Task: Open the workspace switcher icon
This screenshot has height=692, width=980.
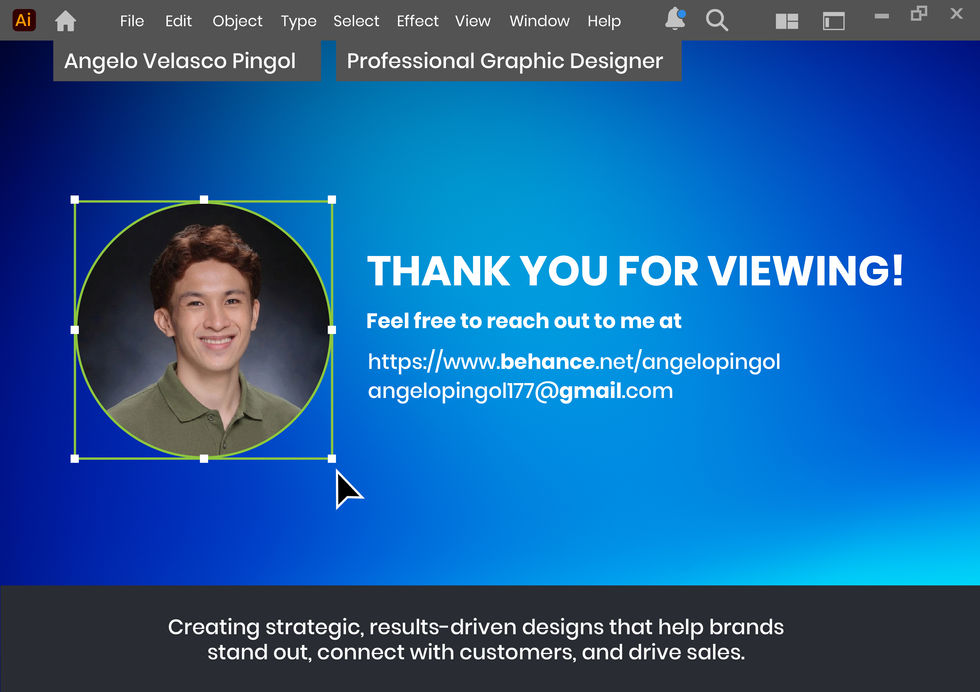Action: pos(834,21)
